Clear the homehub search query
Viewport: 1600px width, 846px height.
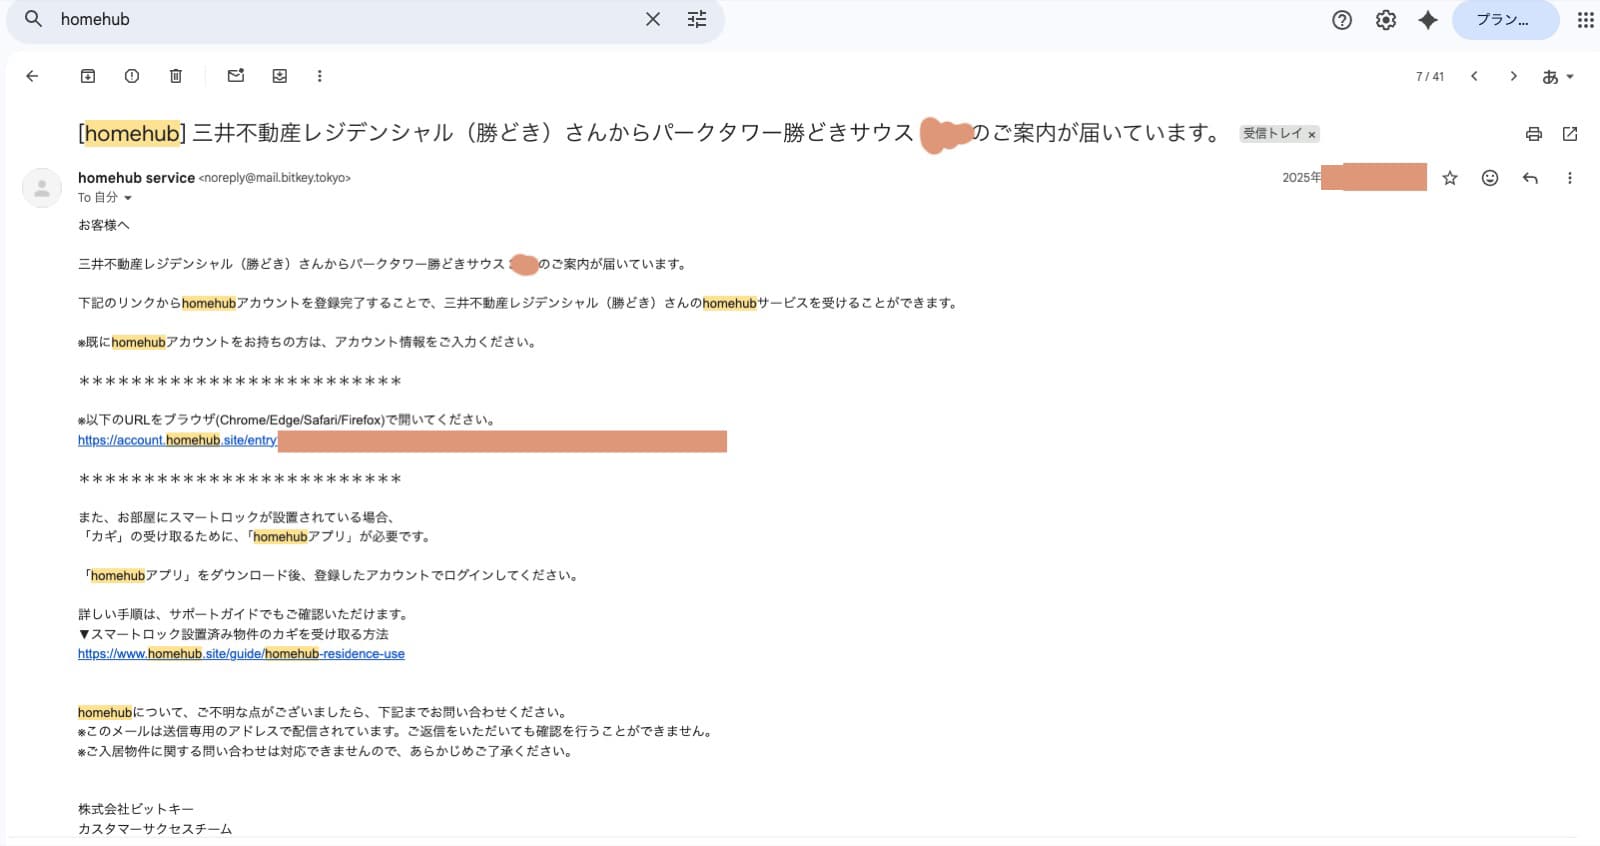tap(653, 19)
